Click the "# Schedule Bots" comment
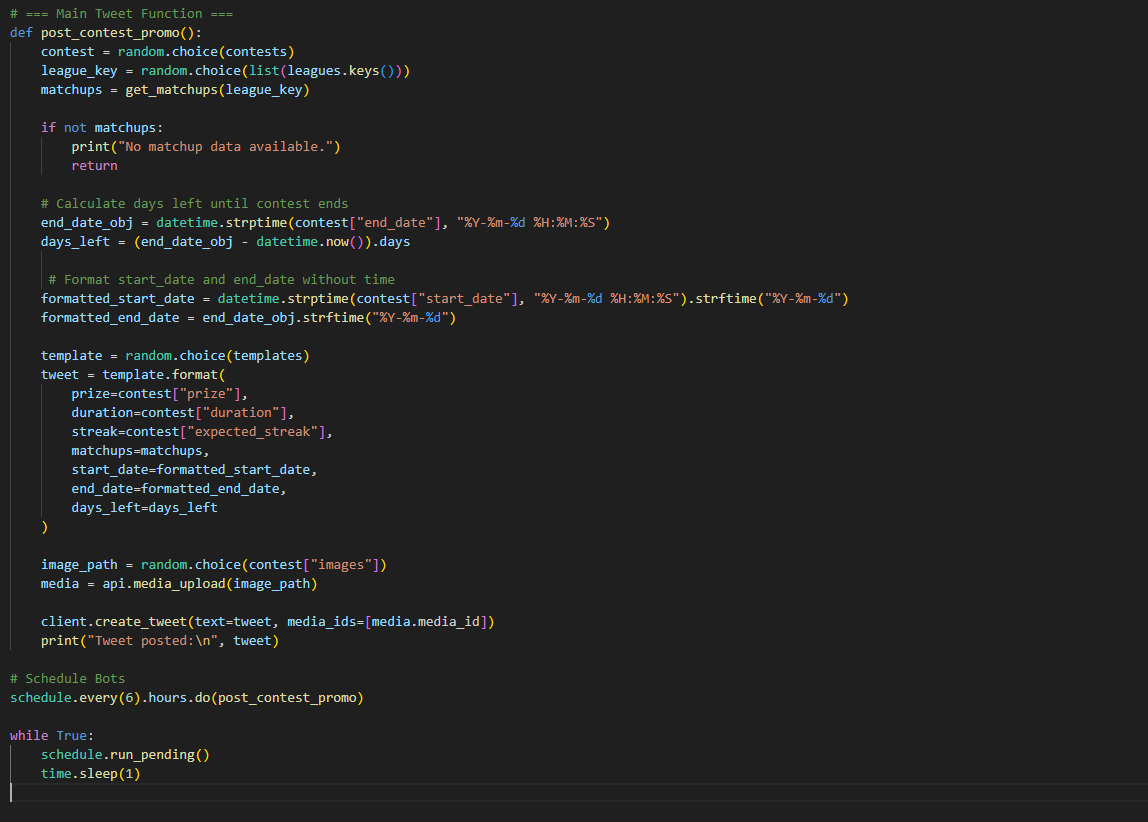 tap(67, 679)
